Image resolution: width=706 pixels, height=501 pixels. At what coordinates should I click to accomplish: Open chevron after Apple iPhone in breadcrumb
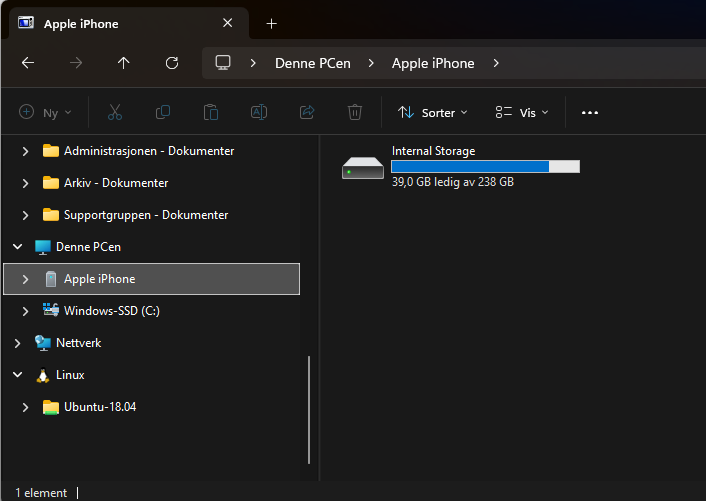pyautogui.click(x=496, y=63)
